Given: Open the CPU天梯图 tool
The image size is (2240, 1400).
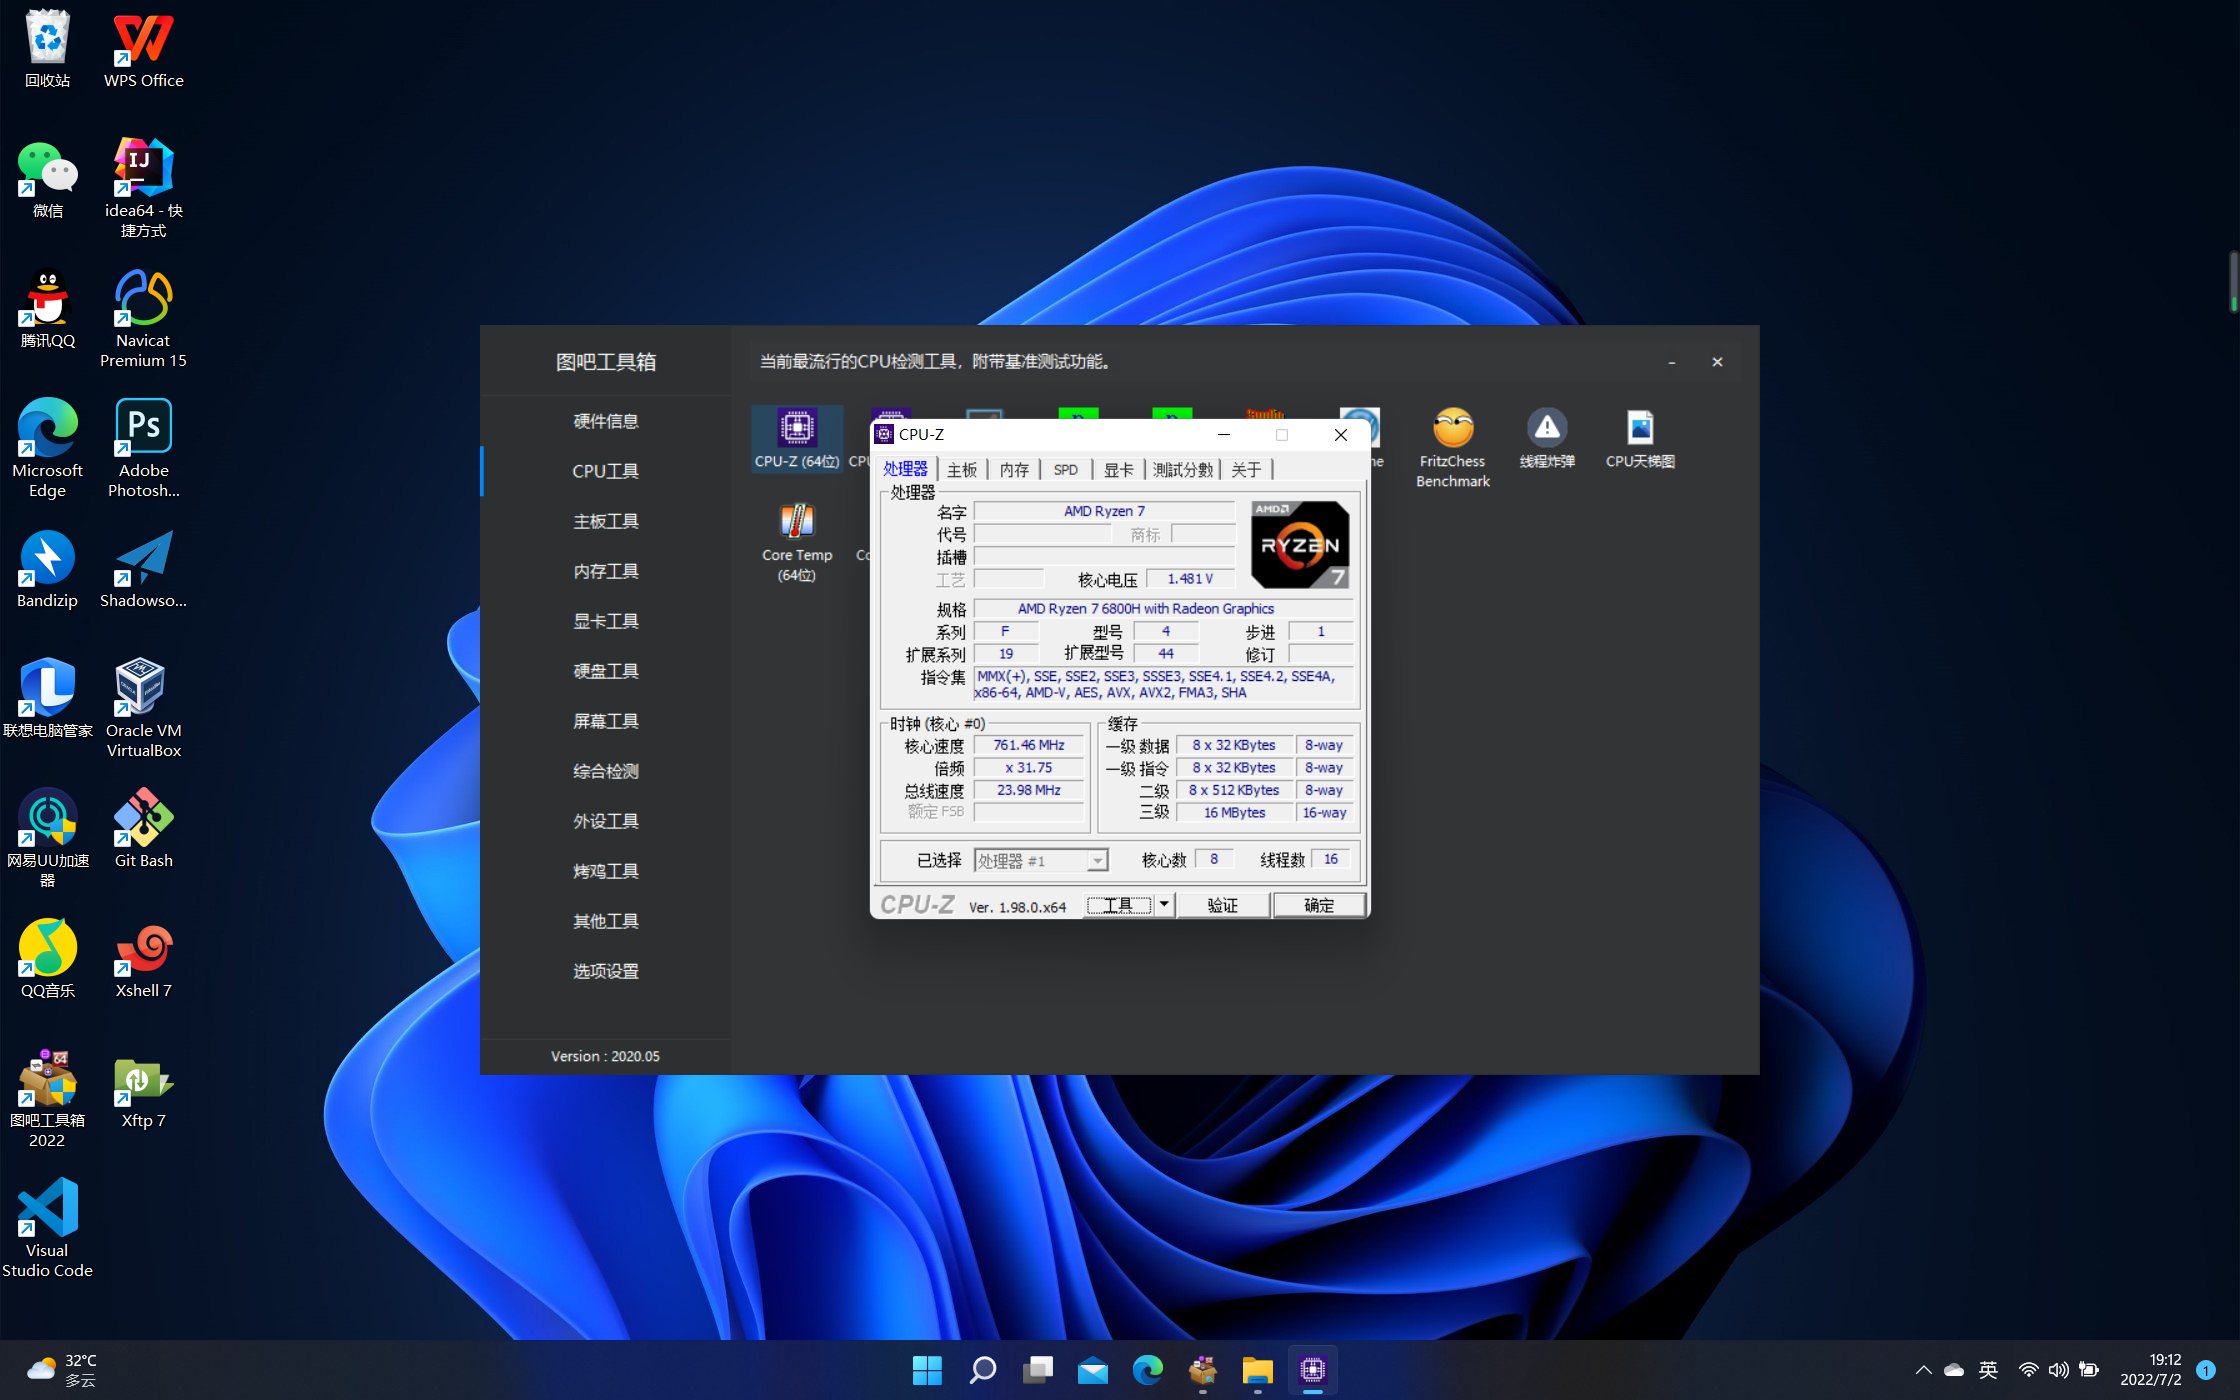Looking at the screenshot, I should click(x=1640, y=438).
